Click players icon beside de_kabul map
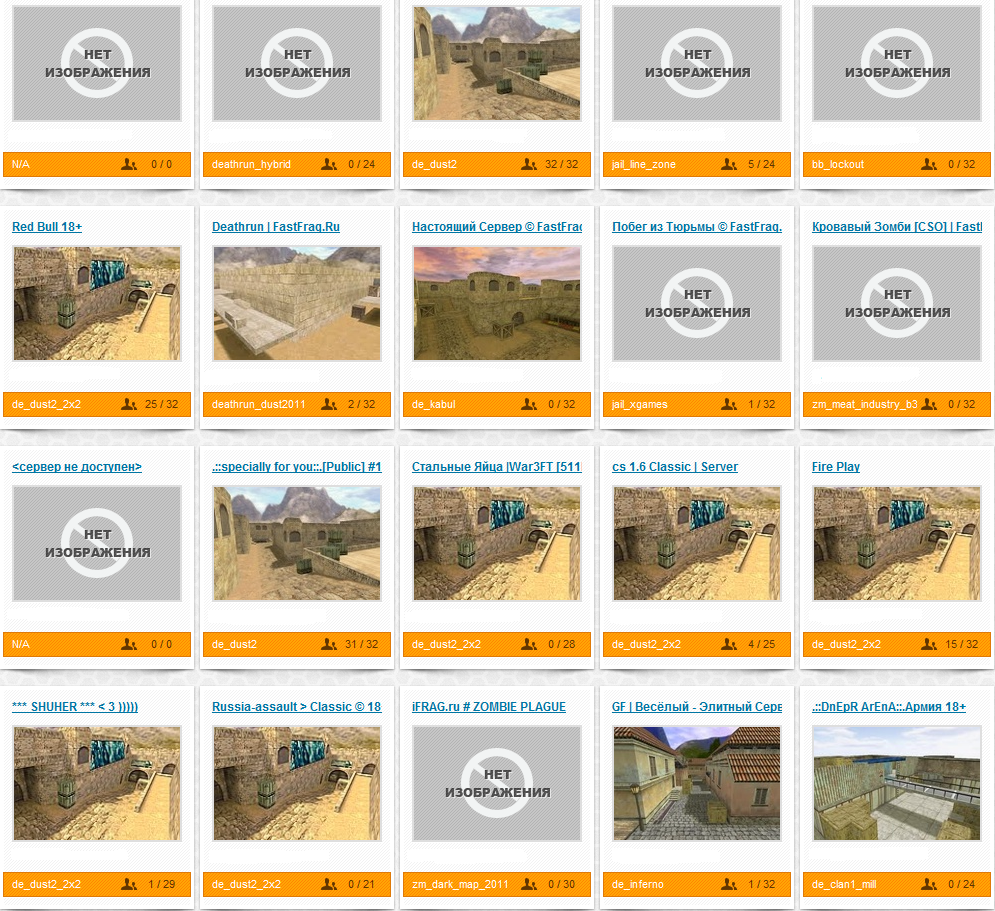Image resolution: width=995 pixels, height=911 pixels. pos(529,405)
